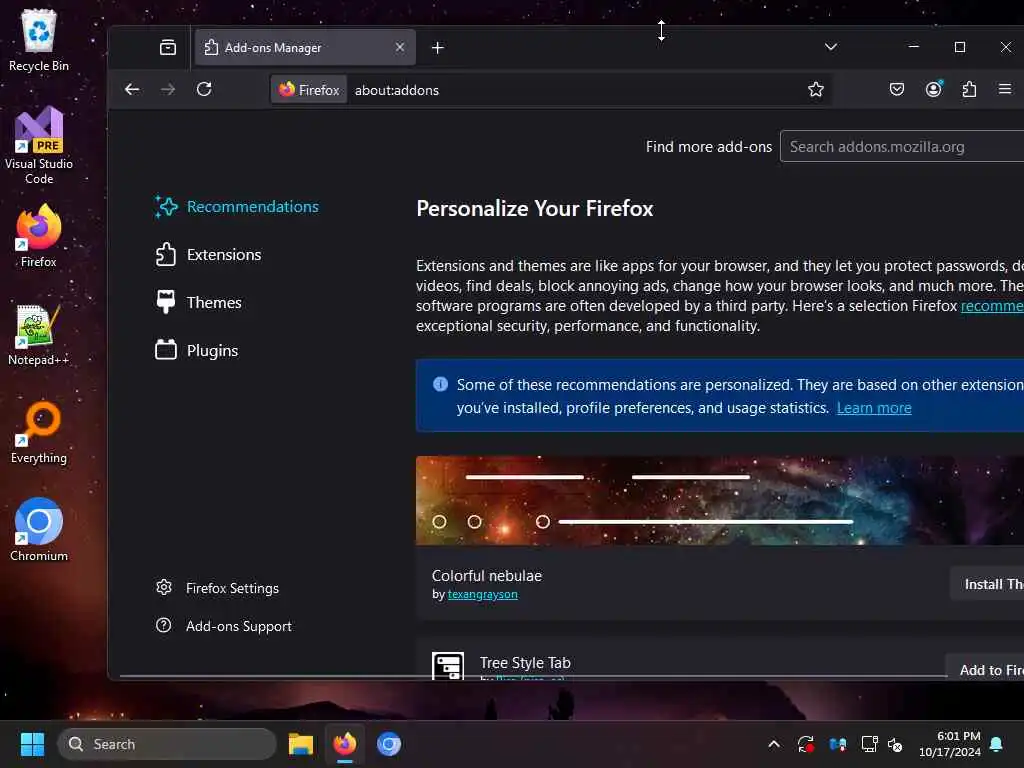Screen dimensions: 1024x768
Task: Open the Pocket save icon
Action: [x=897, y=89]
